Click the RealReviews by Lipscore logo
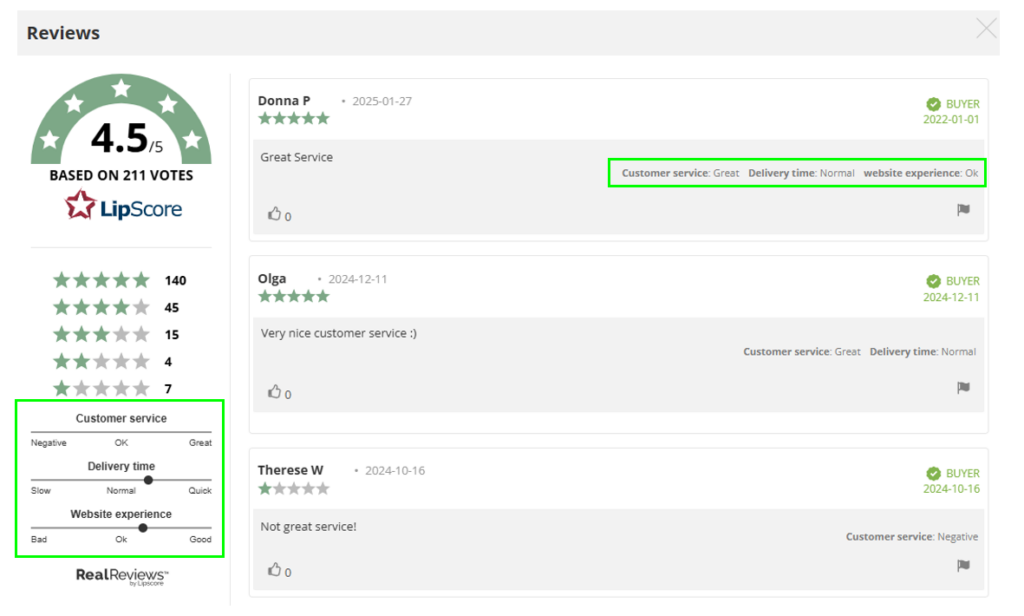1024x616 pixels. [121, 576]
